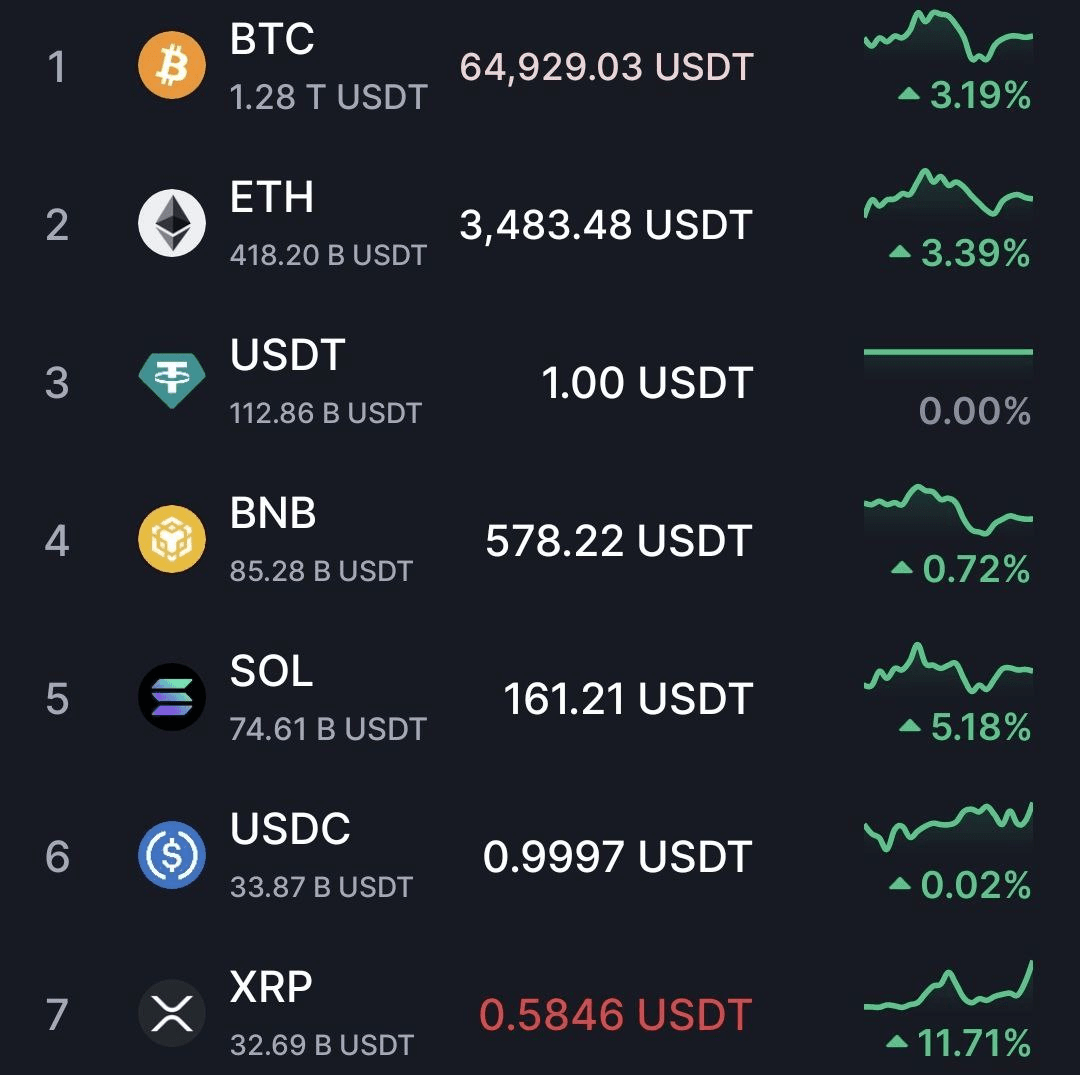1080x1075 pixels.
Task: Select the XRP ticker name
Action: tap(271, 986)
